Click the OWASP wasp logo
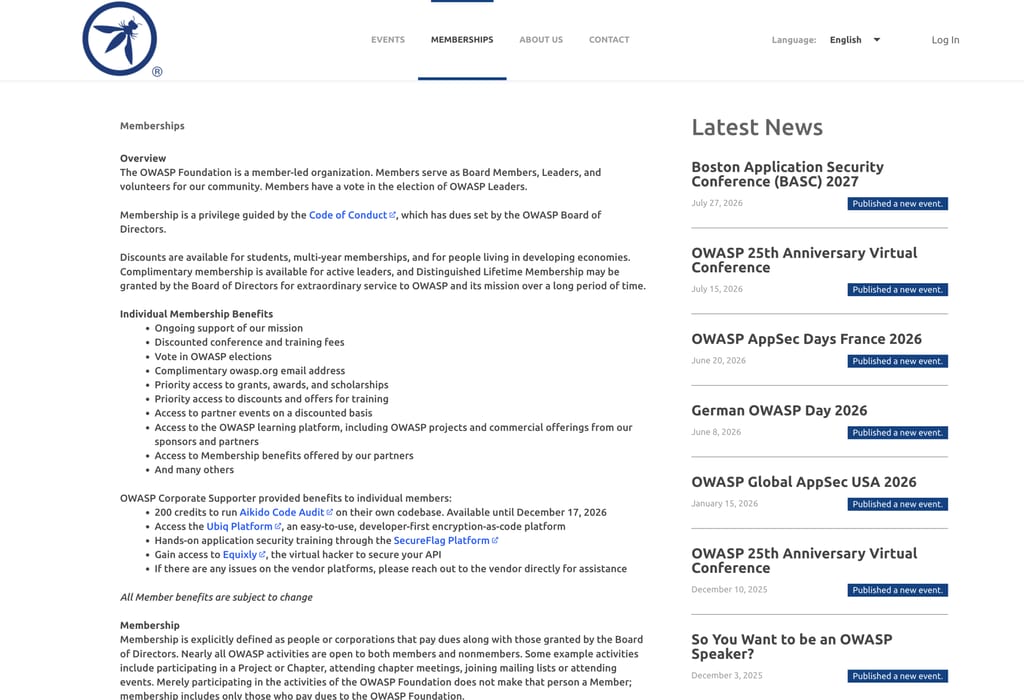The width and height of the screenshot is (1024, 700). 121,39
